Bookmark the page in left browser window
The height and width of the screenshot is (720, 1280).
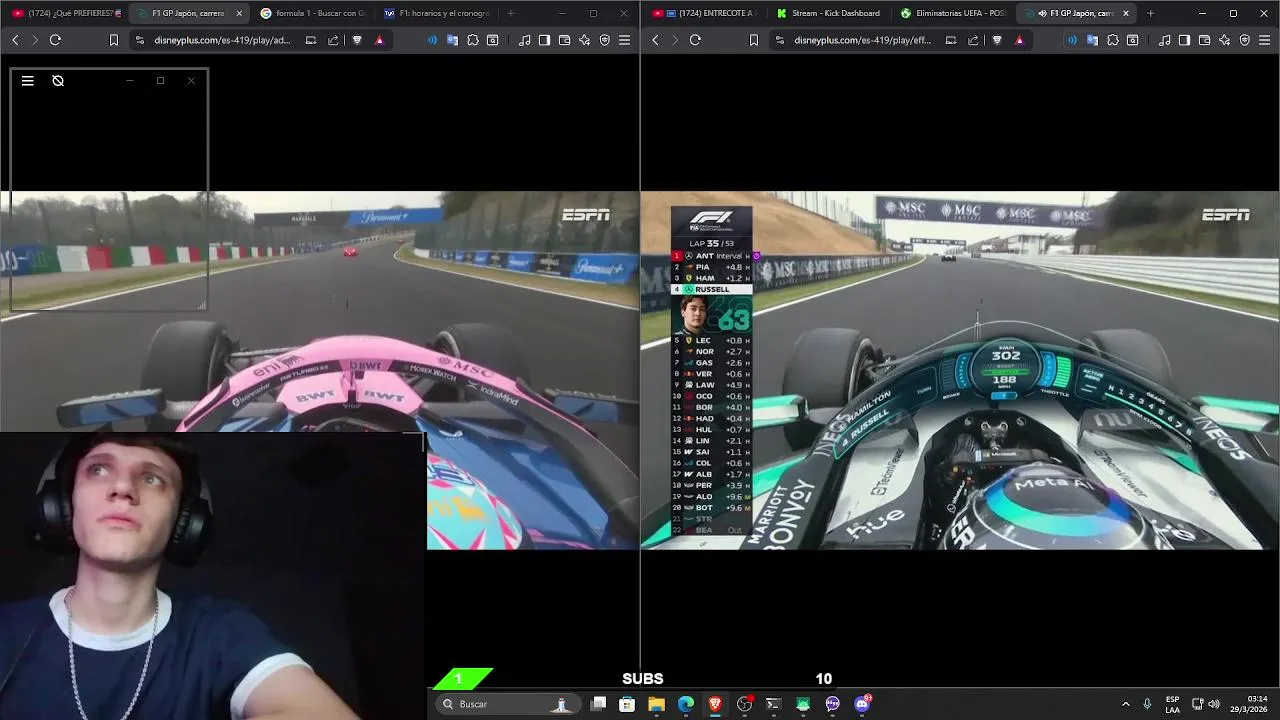tap(114, 40)
